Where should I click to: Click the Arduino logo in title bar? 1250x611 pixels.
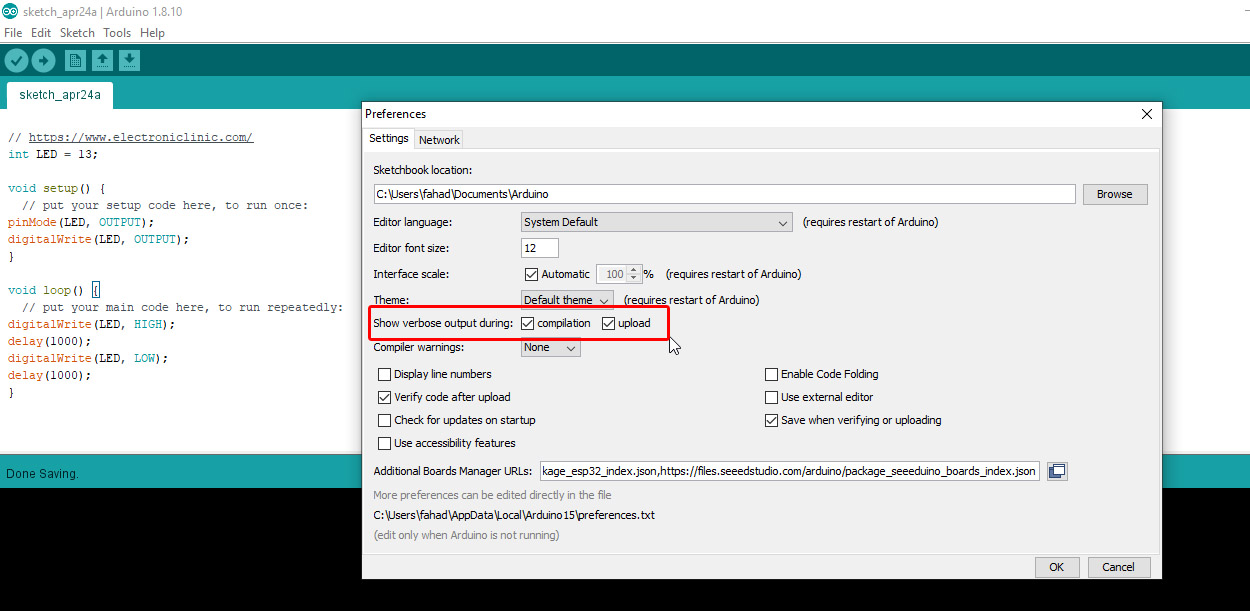9,12
